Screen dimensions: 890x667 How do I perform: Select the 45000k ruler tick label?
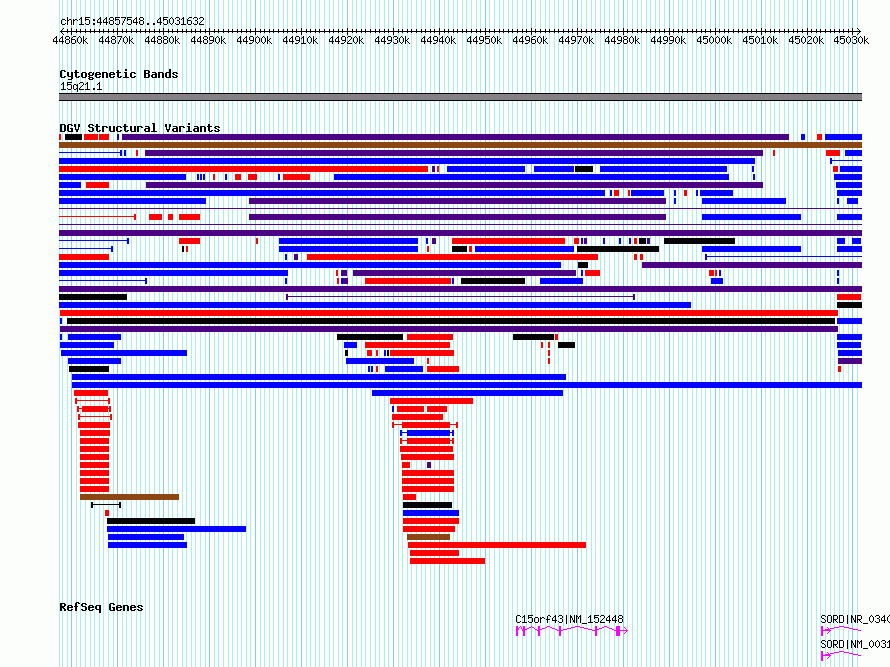(714, 40)
